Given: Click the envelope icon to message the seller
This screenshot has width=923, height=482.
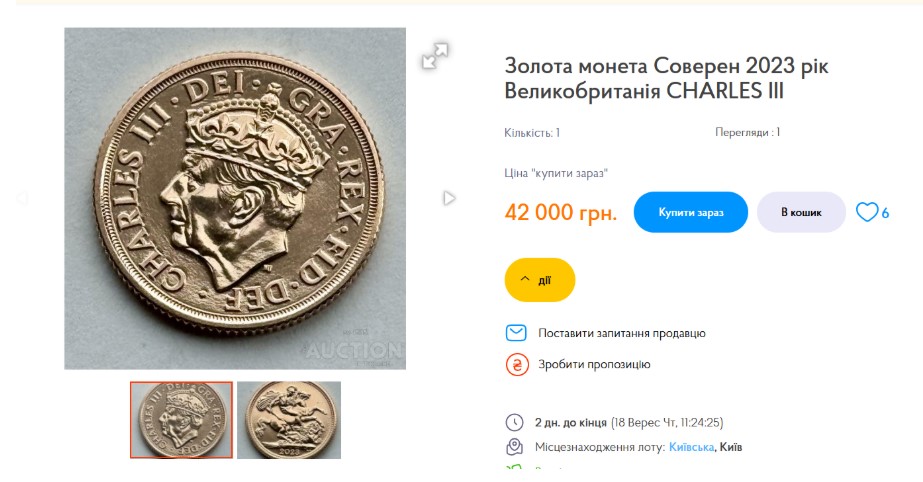Looking at the screenshot, I should tap(516, 333).
